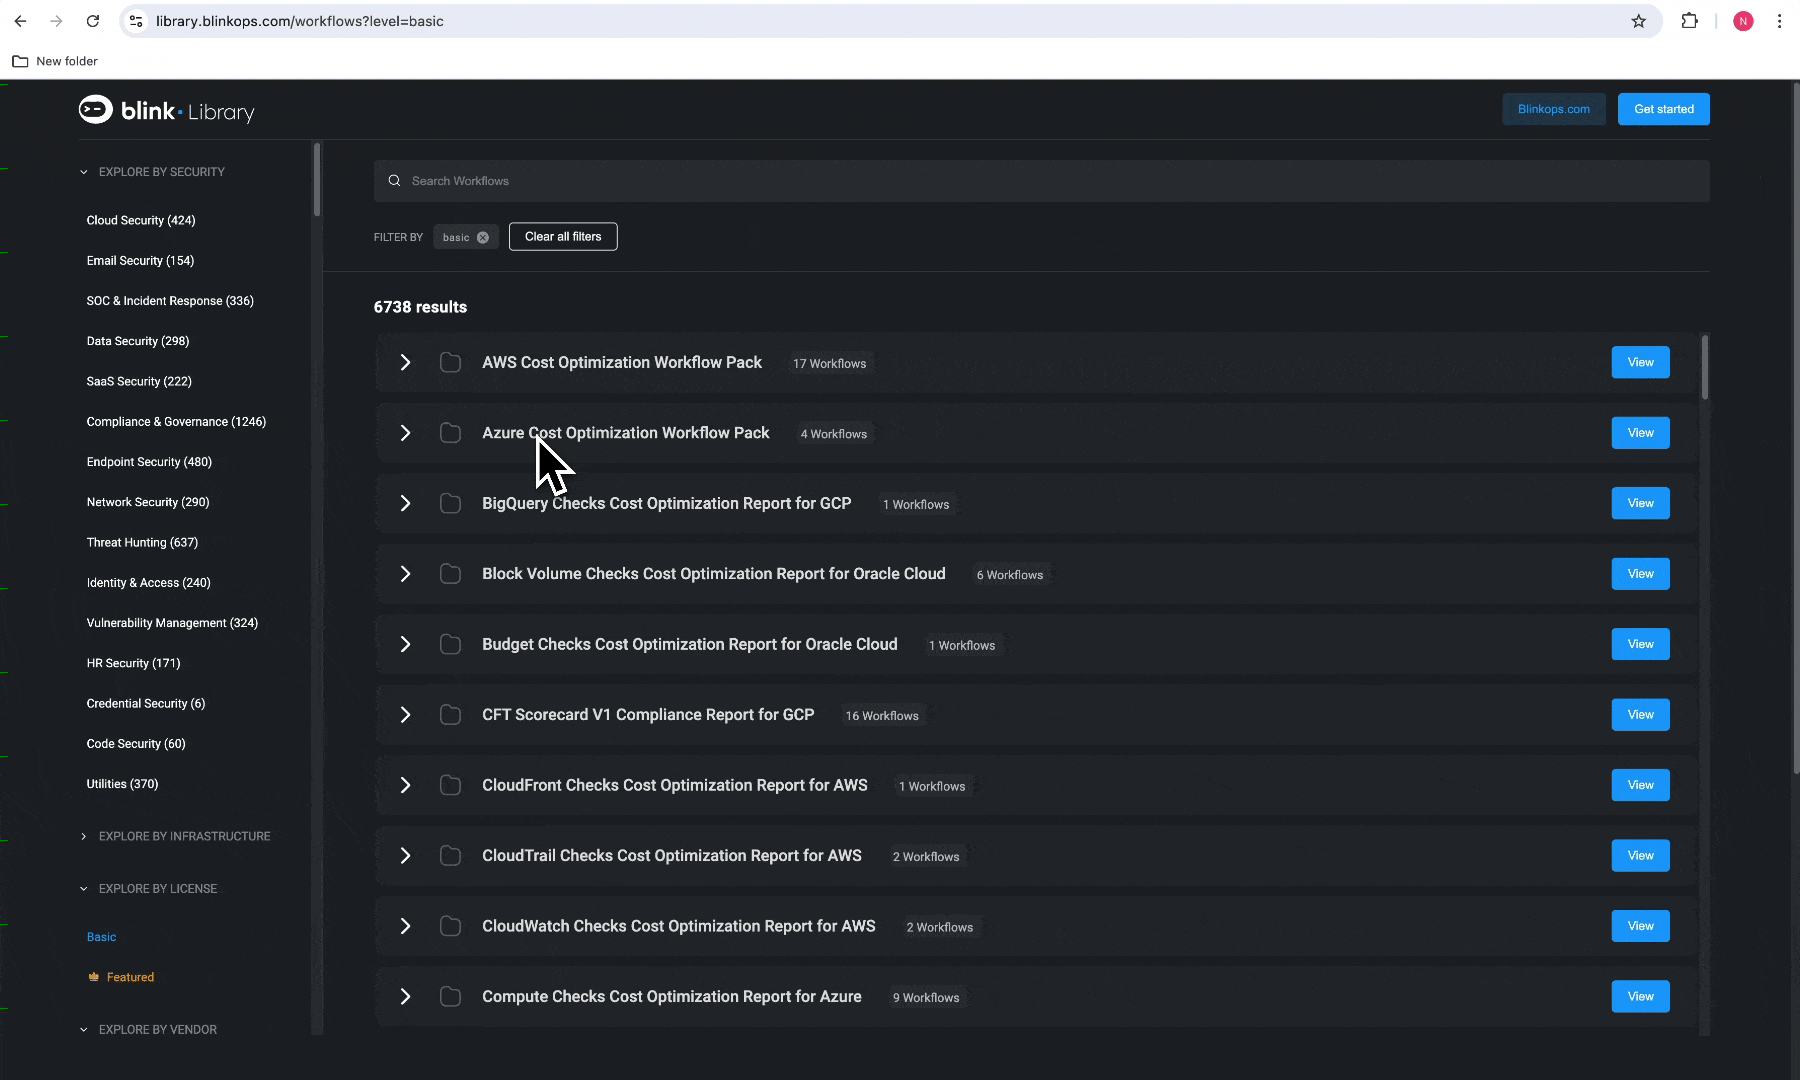The height and width of the screenshot is (1080, 1800).
Task: Select Vulnerability Management (324) category
Action: click(172, 623)
